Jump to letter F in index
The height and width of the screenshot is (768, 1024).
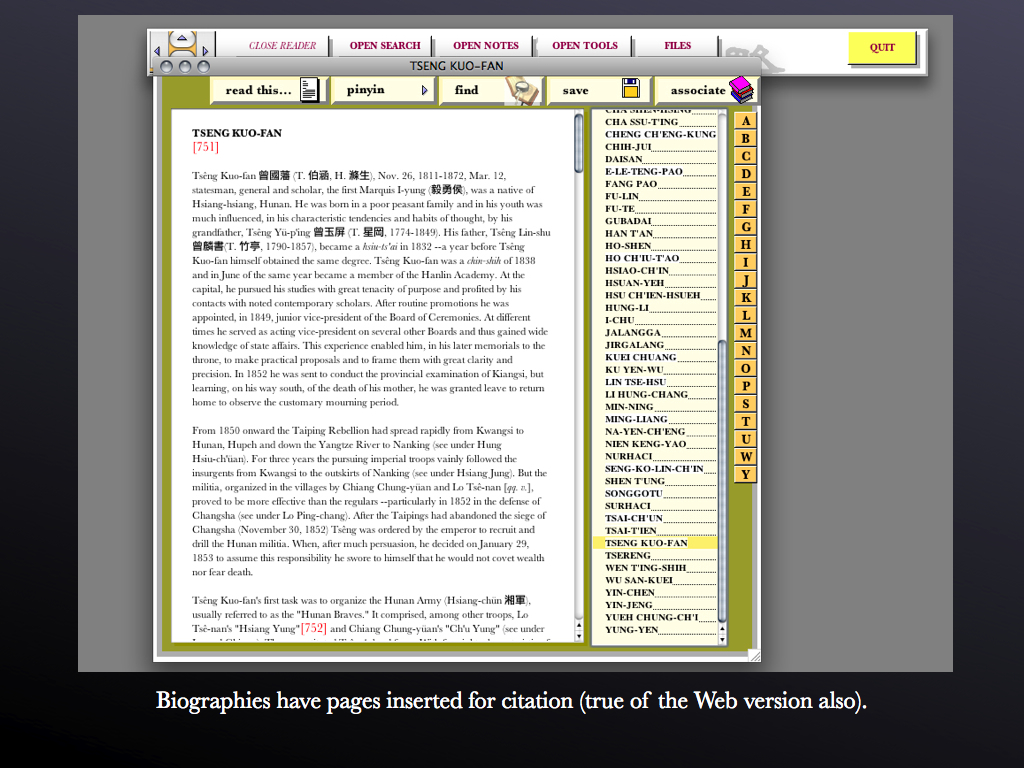coord(745,209)
